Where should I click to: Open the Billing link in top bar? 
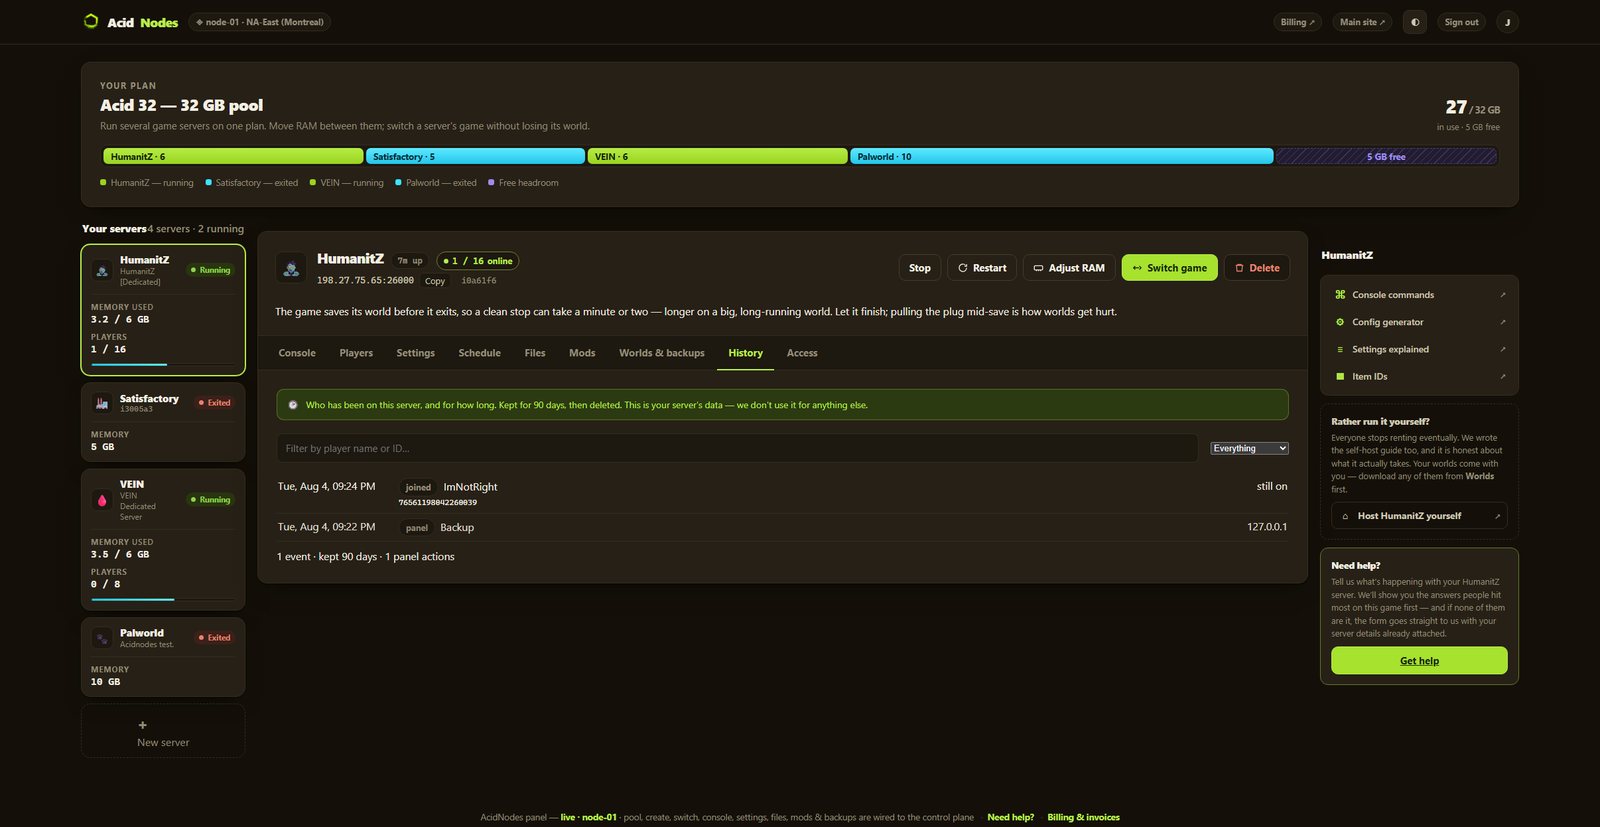(1298, 22)
